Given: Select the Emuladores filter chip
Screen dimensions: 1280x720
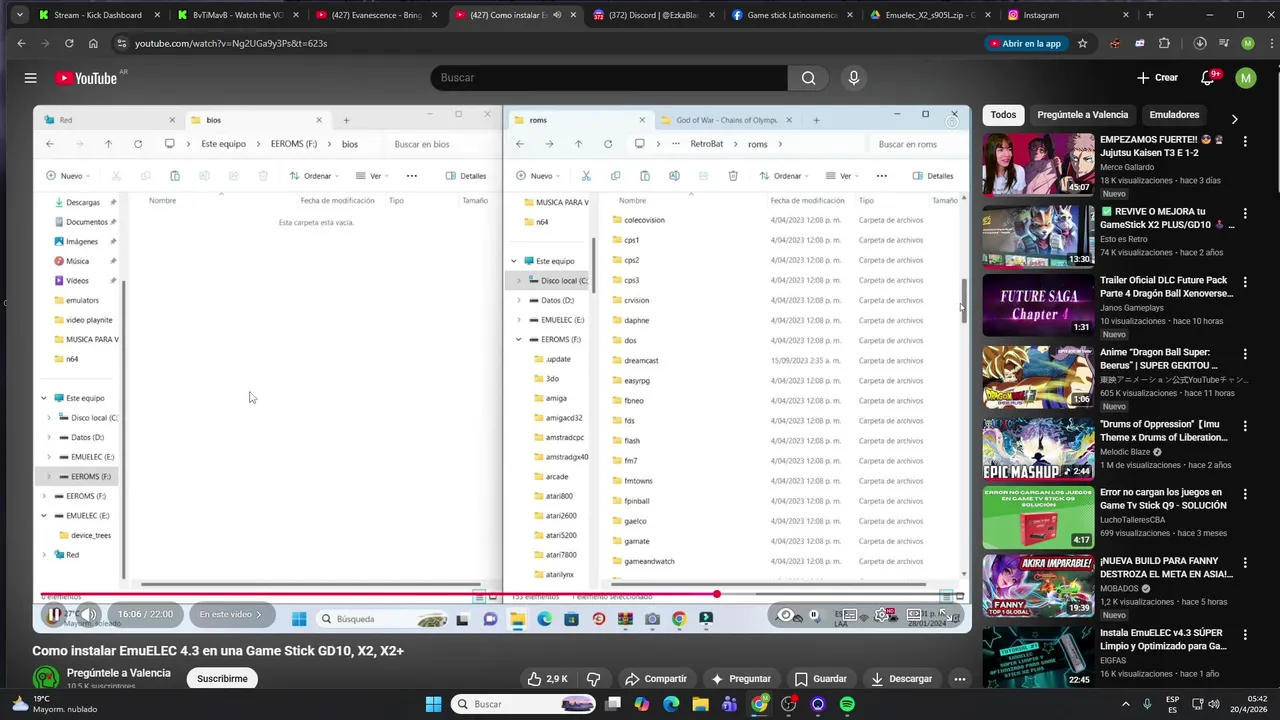Looking at the screenshot, I should pyautogui.click(x=1174, y=115).
